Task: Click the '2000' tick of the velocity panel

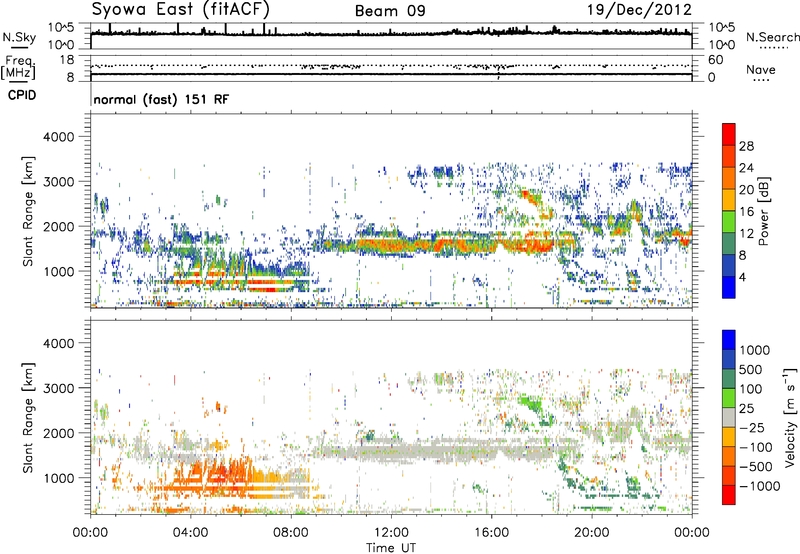Action: point(58,433)
